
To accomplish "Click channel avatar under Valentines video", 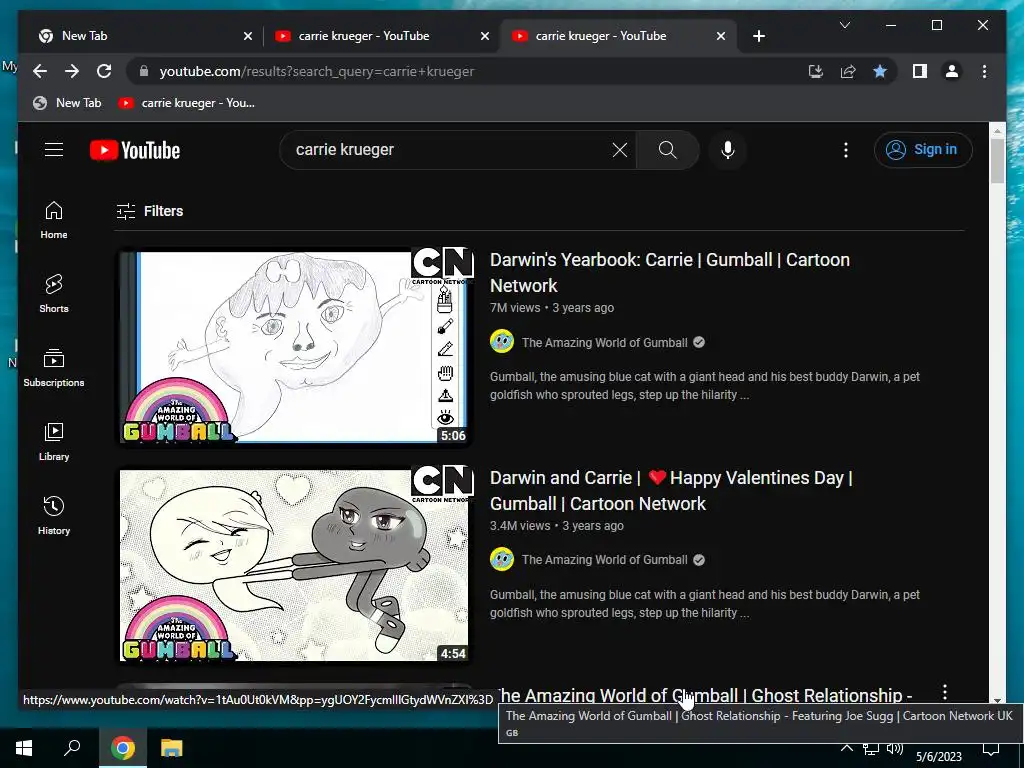I will (502, 560).
